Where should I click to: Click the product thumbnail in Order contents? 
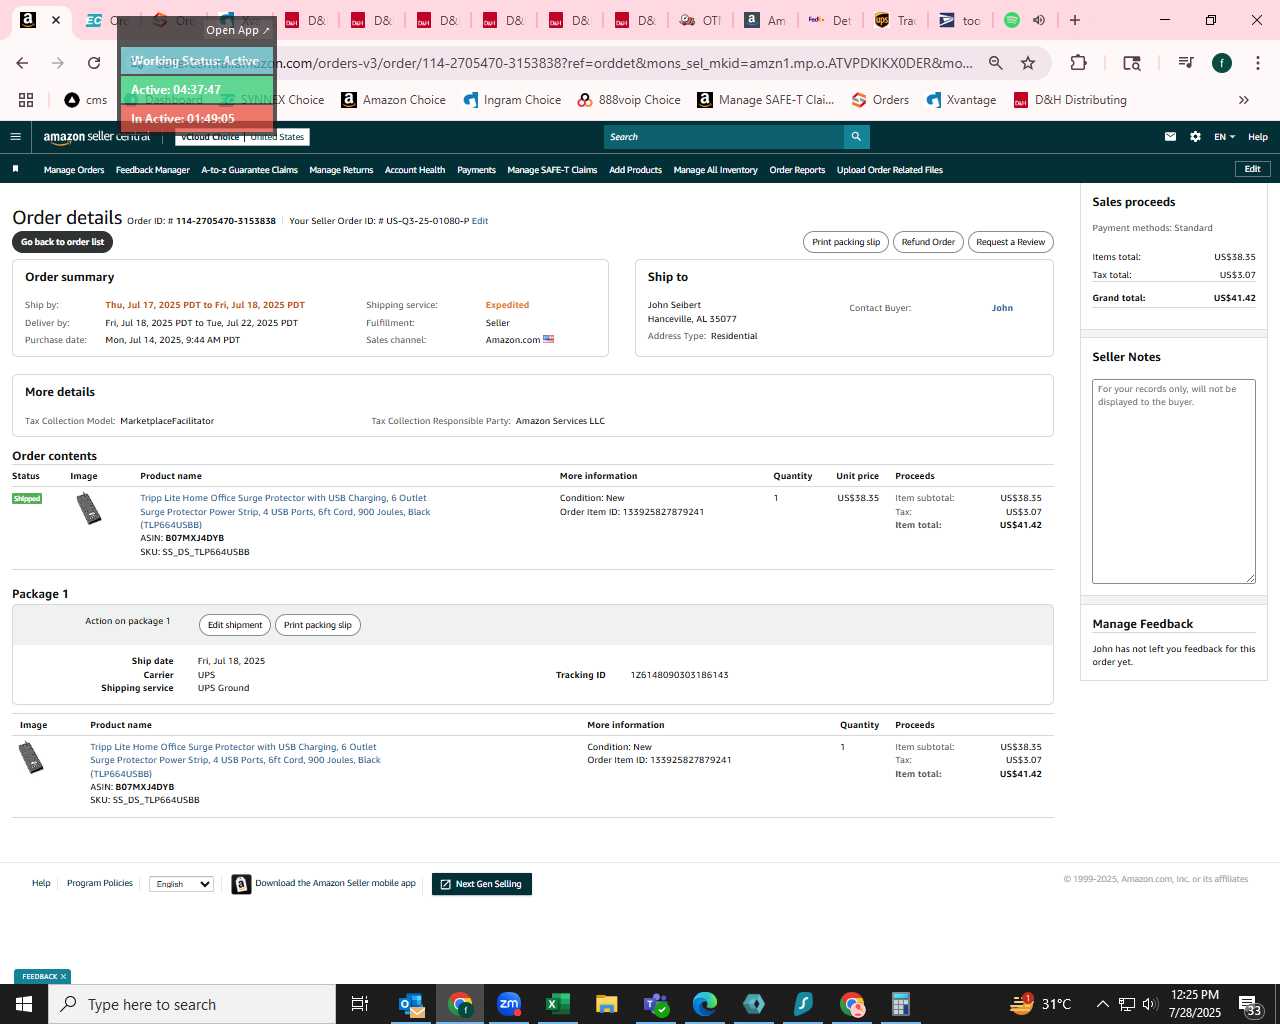tap(89, 509)
